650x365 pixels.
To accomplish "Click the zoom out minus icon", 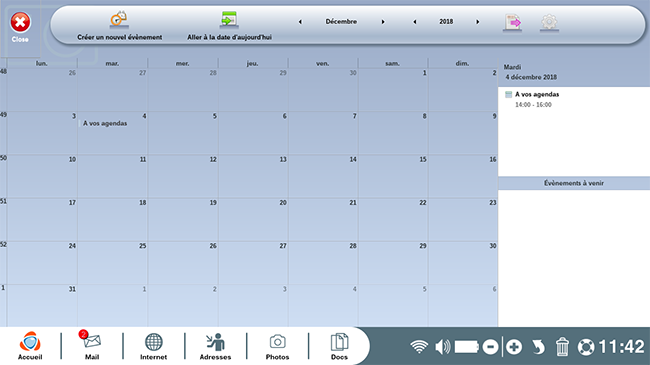I will point(490,346).
